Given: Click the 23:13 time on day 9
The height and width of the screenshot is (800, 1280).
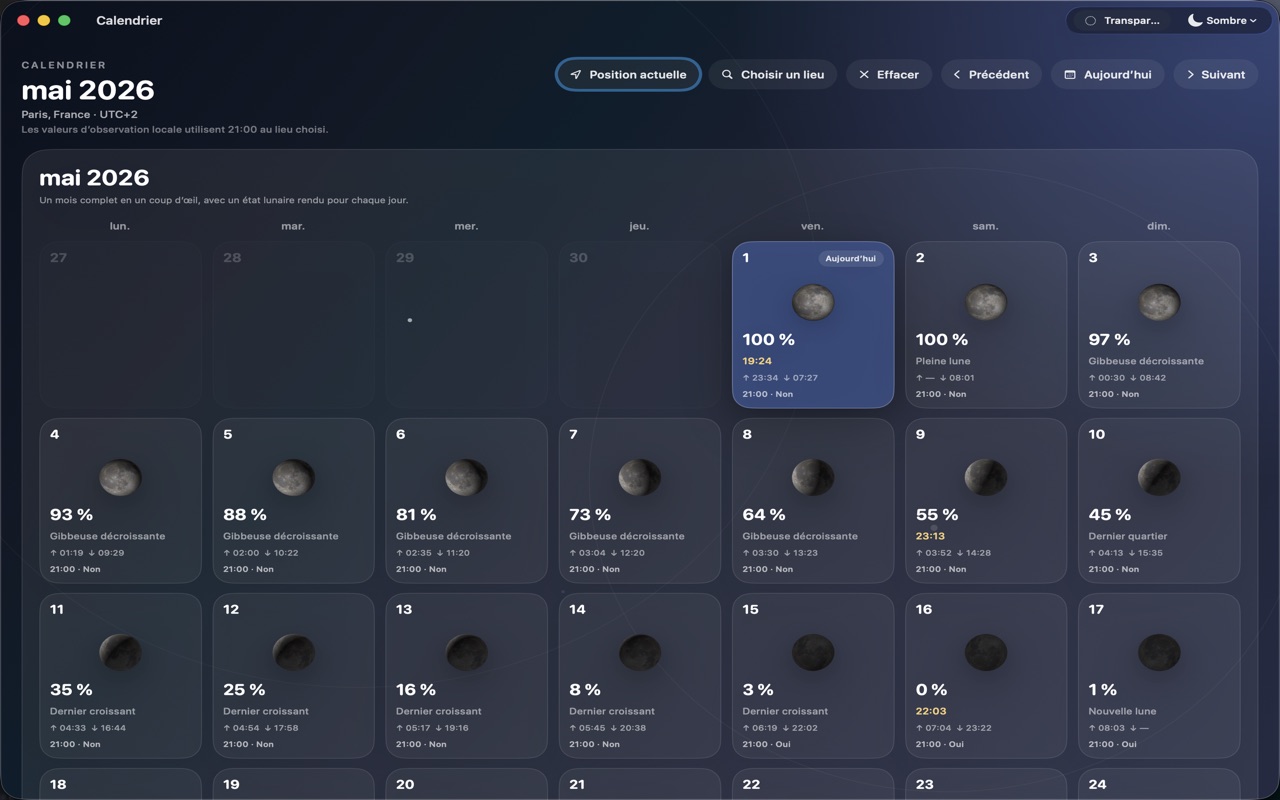Looking at the screenshot, I should pyautogui.click(x=930, y=536).
